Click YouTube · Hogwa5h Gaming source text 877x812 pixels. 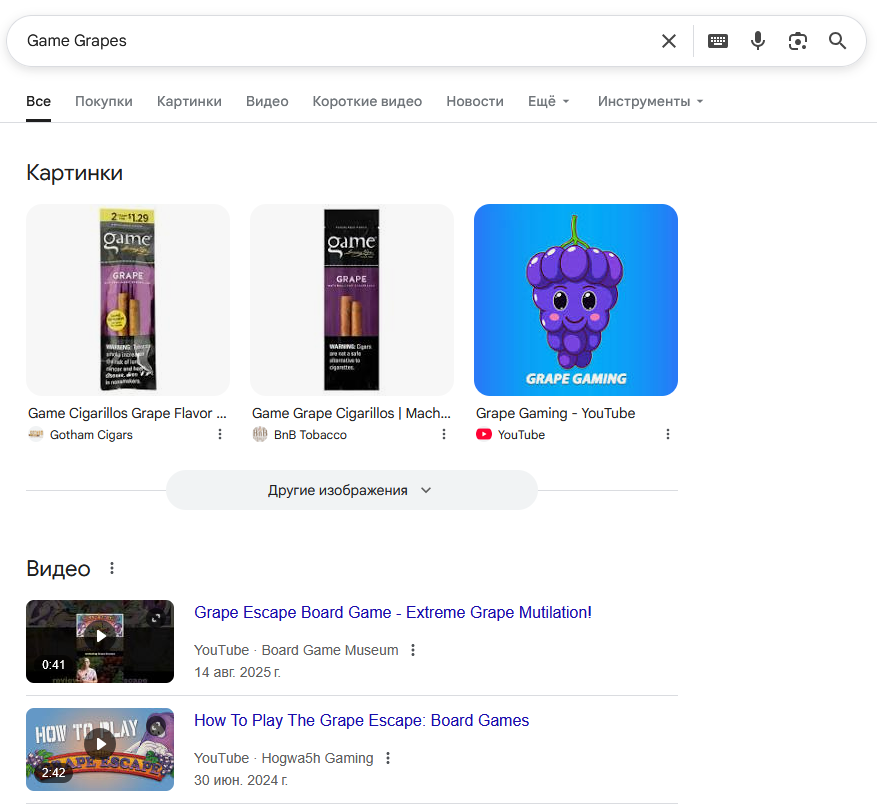(284, 758)
